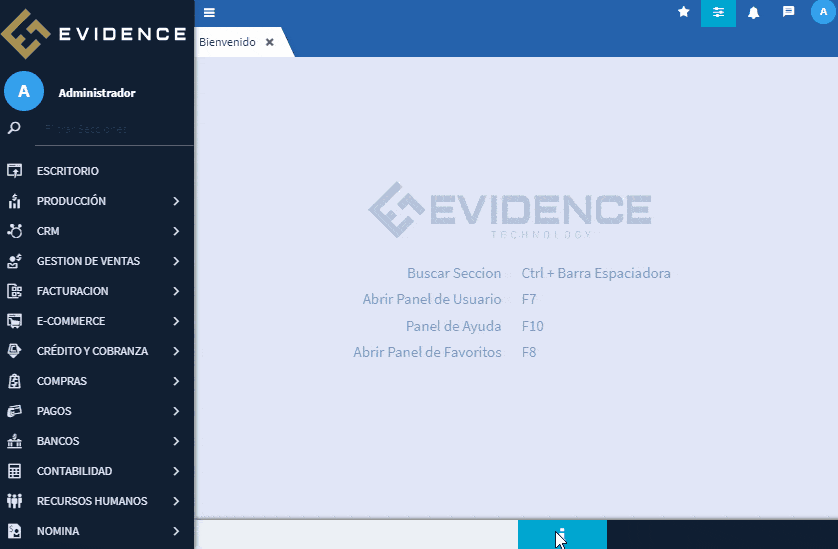Open E-COMMERCE menu label

[71, 321]
